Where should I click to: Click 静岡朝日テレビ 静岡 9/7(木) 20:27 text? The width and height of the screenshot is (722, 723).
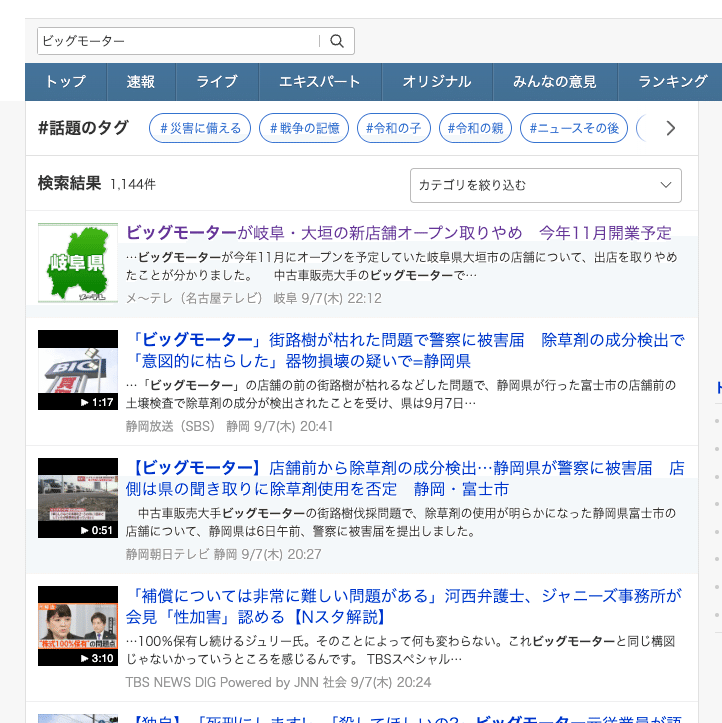pyautogui.click(x=223, y=554)
